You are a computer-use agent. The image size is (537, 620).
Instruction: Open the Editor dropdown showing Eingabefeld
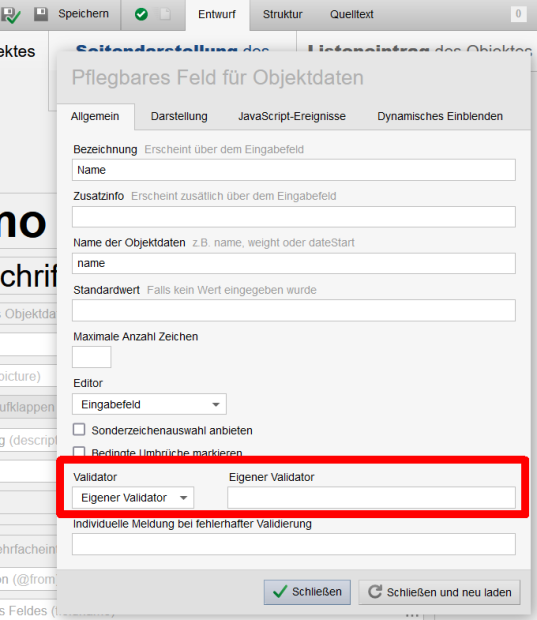coord(149,404)
